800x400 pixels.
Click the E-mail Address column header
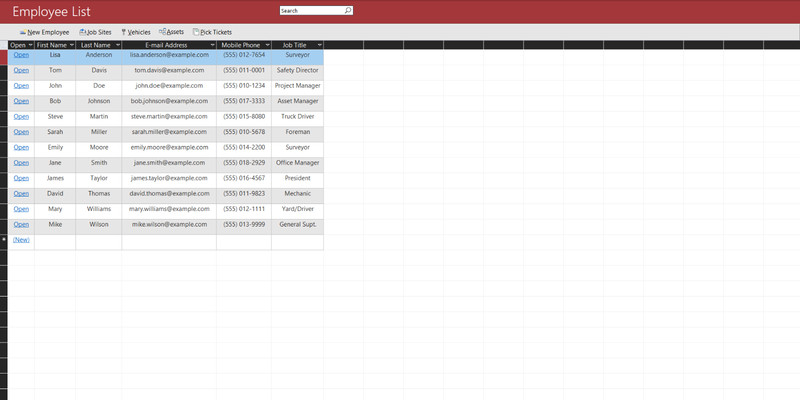tap(169, 45)
